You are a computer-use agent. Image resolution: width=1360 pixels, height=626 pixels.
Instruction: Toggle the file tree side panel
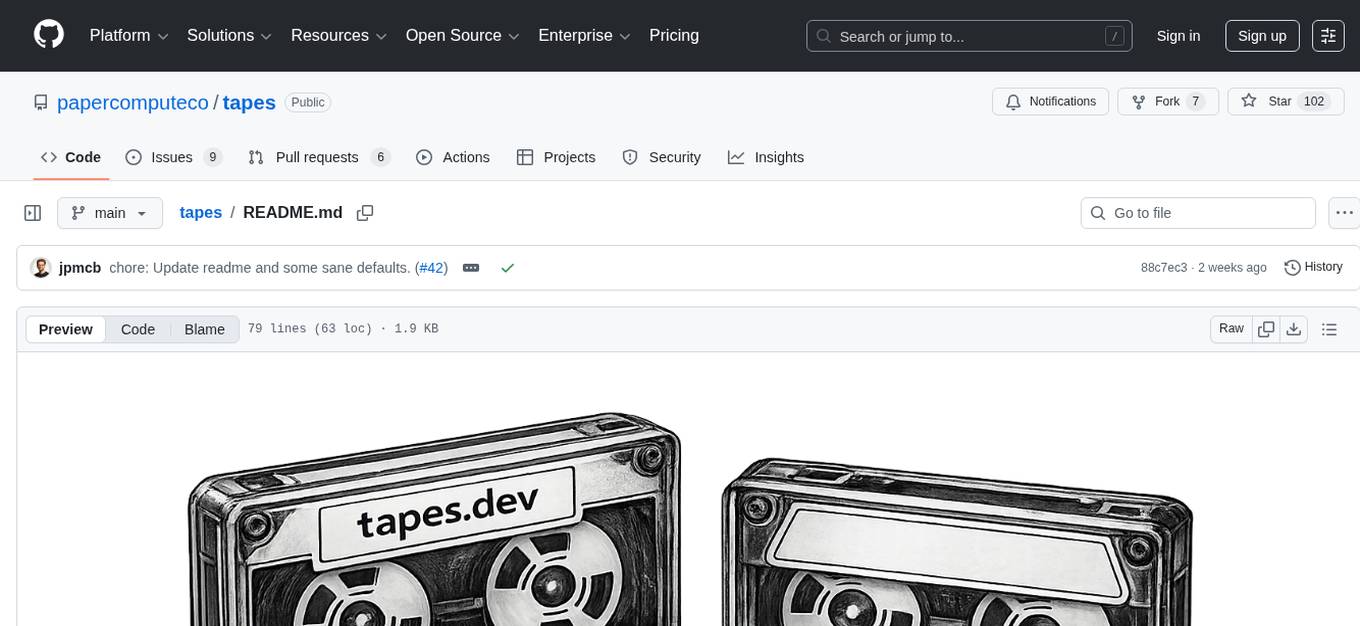(32, 212)
